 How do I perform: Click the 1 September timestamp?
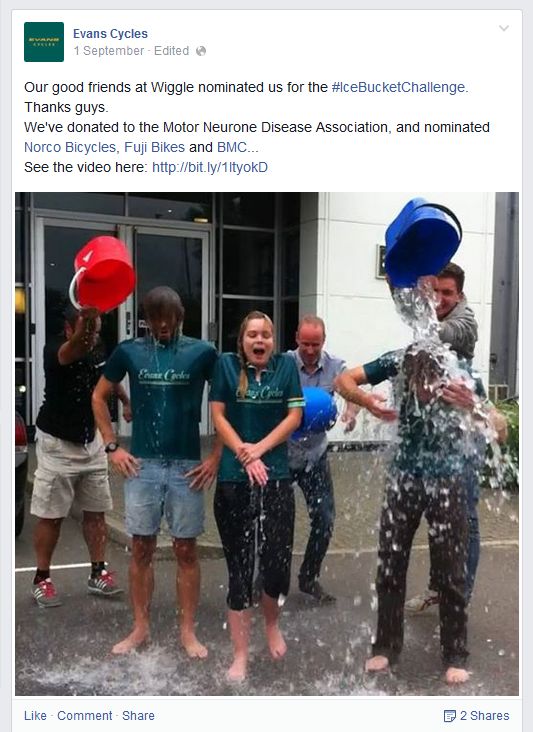pyautogui.click(x=109, y=51)
